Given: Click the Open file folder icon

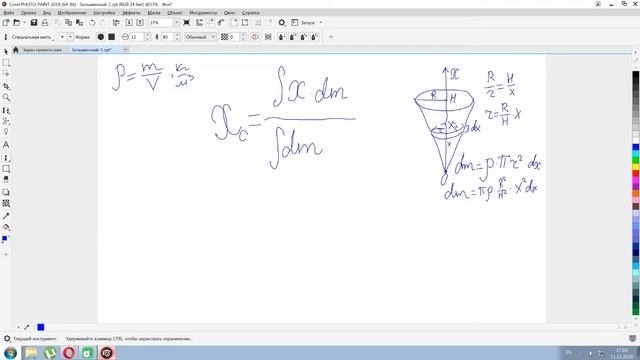Looking at the screenshot, I should (17, 23).
